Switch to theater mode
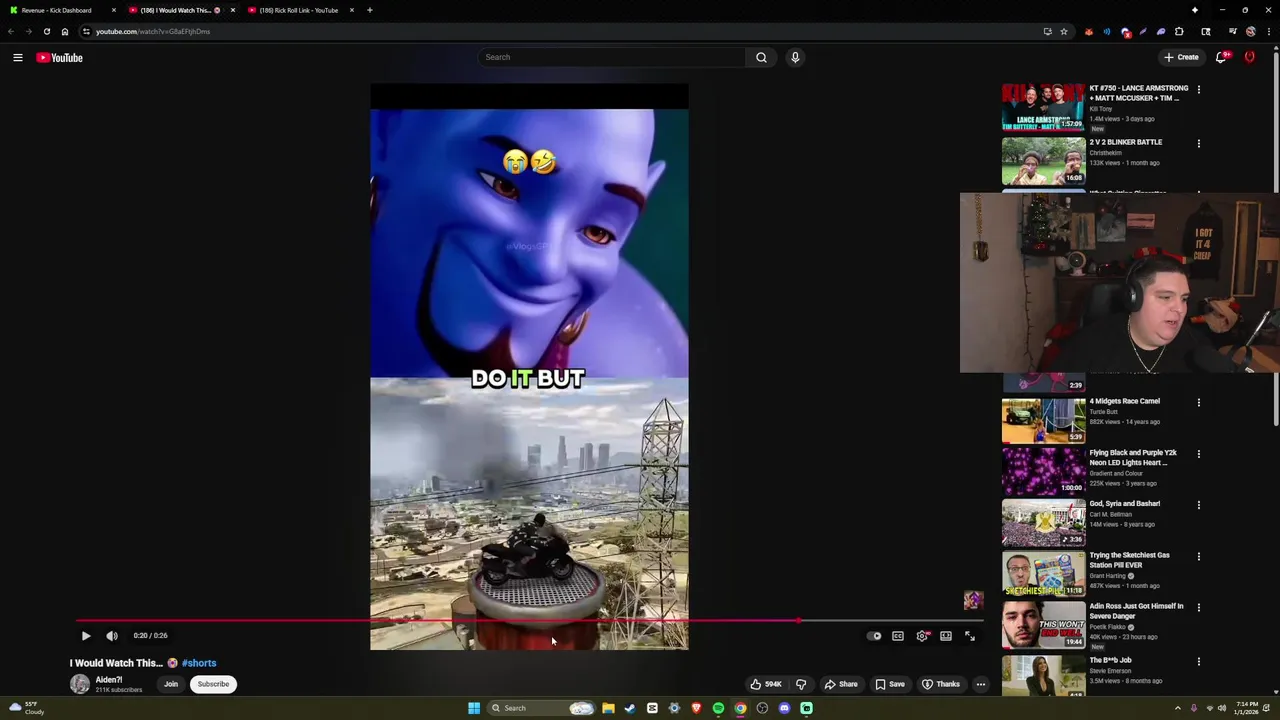This screenshot has width=1280, height=720. coord(946,636)
